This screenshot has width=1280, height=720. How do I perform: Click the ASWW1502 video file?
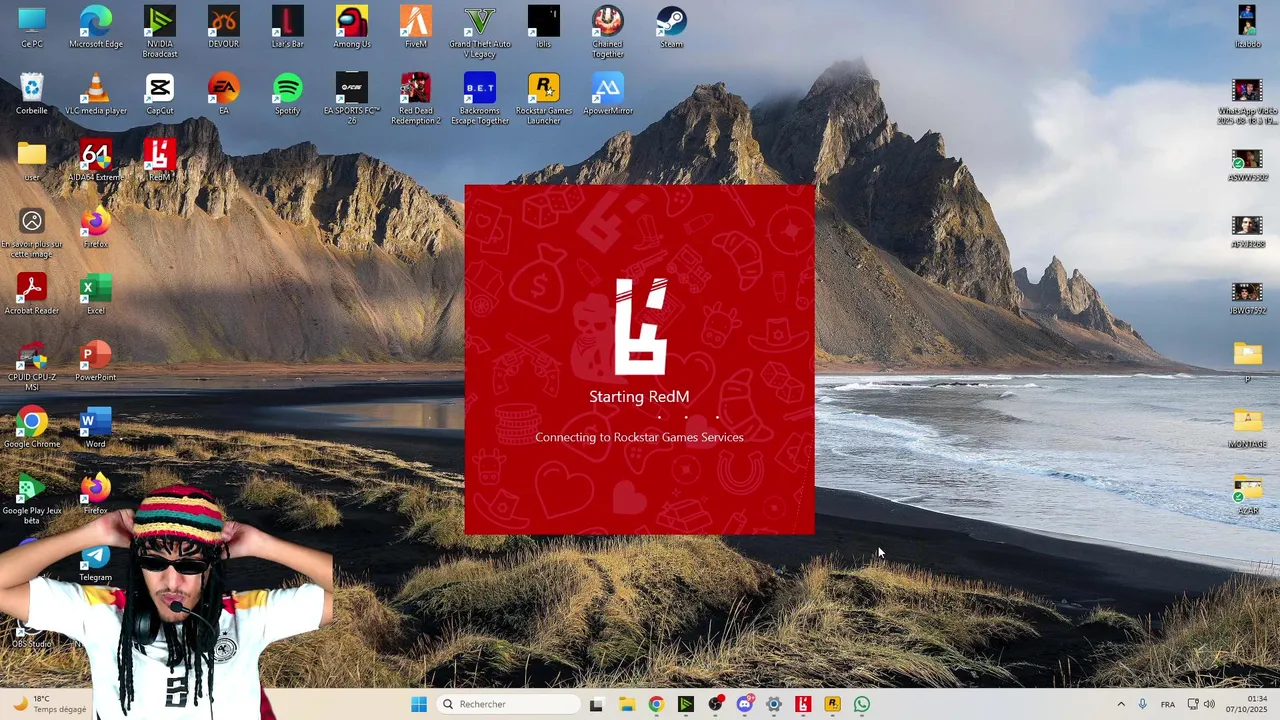pyautogui.click(x=1247, y=165)
